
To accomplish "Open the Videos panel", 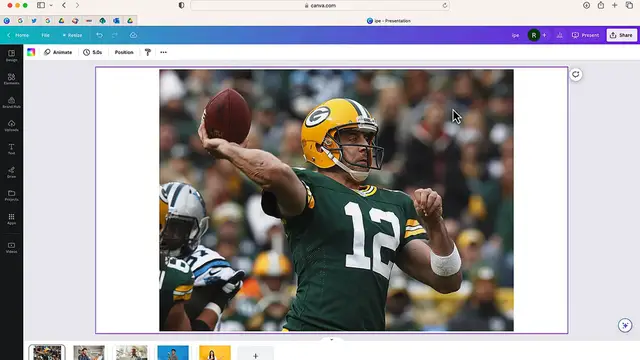I will tap(11, 248).
